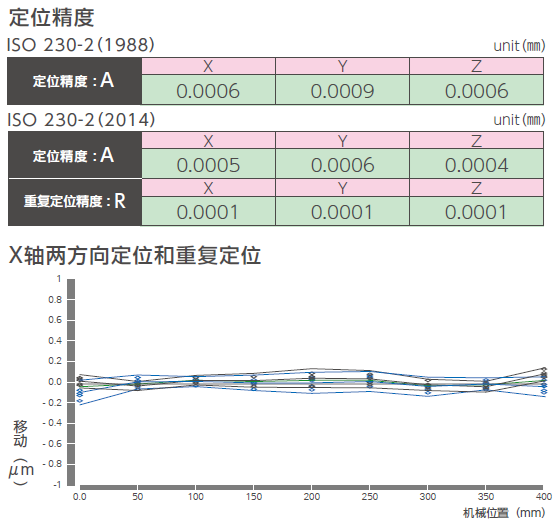Image resolution: width=558 pixels, height=532 pixels.
Task: Click y-axis tick label 0.0
Action: pyautogui.click(x=55, y=382)
